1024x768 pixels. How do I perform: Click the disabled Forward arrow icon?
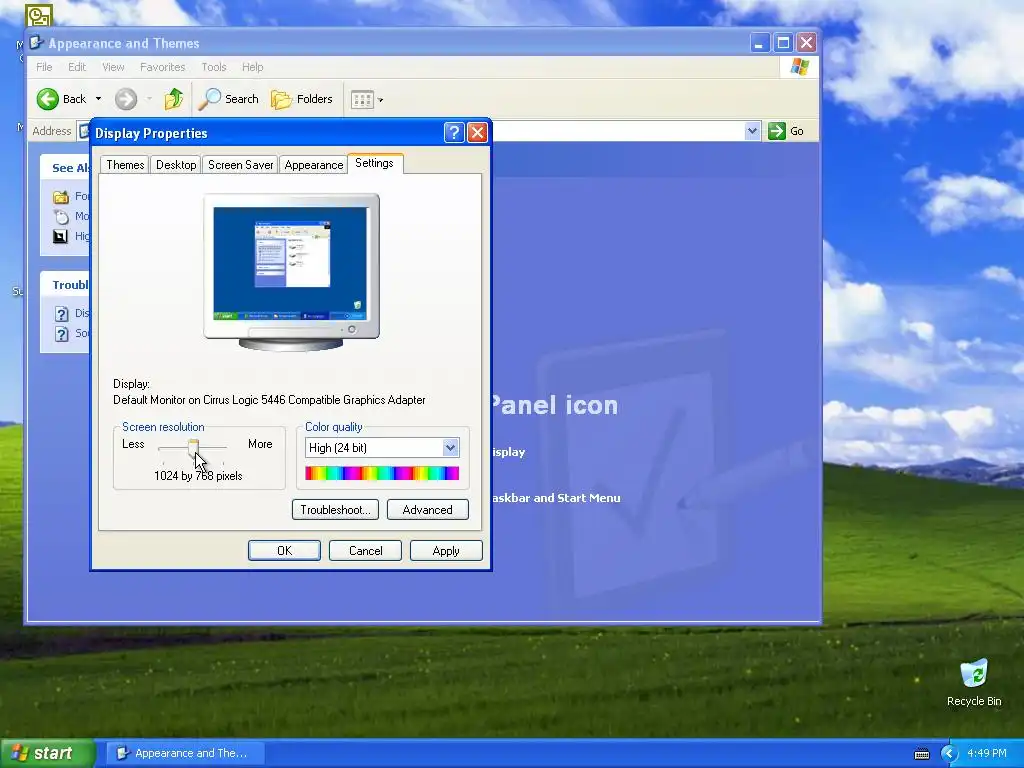[125, 99]
